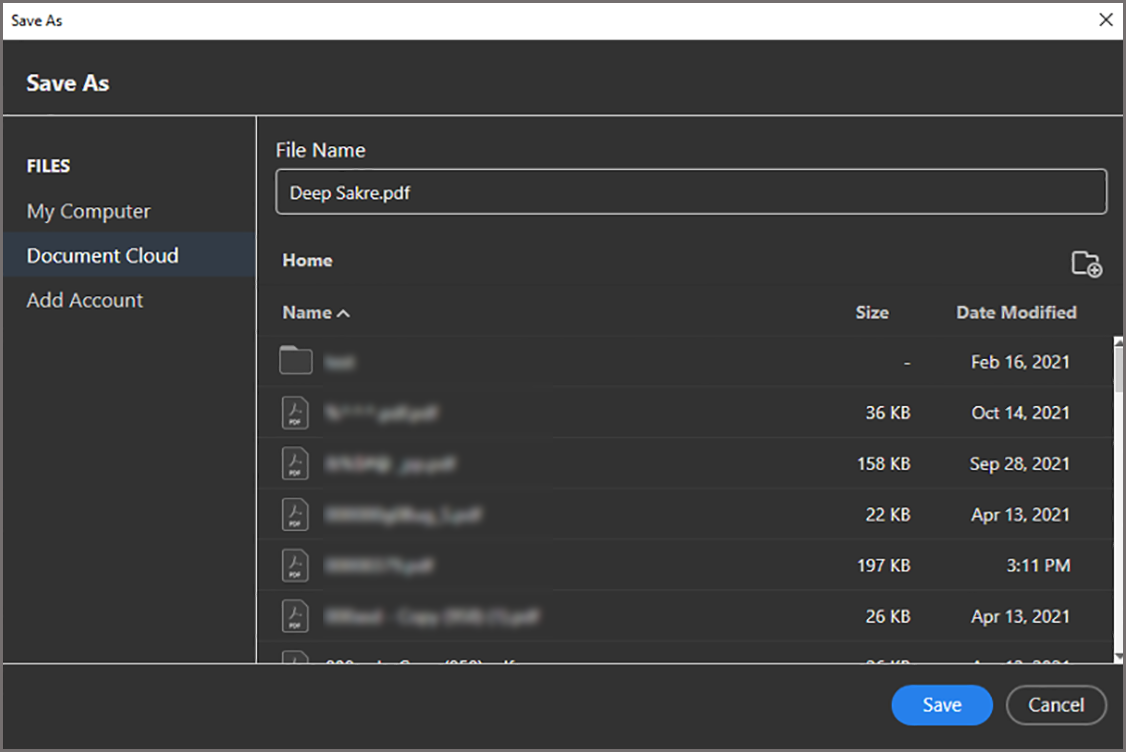Click the File Name text field
The width and height of the screenshot is (1126, 752).
tap(690, 193)
